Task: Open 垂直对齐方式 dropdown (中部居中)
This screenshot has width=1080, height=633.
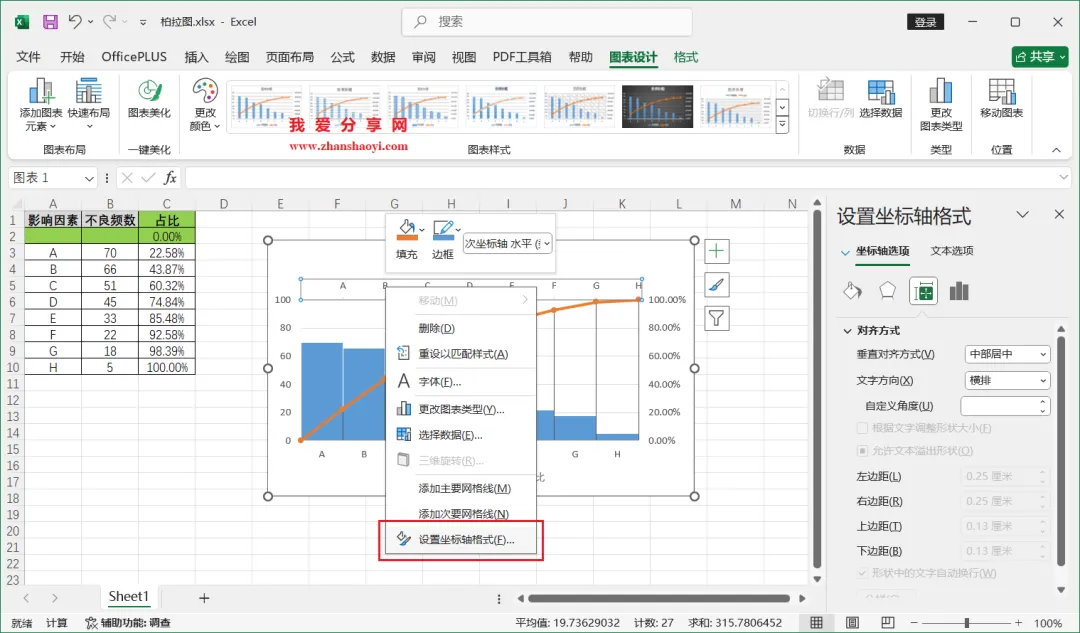Action: [1007, 354]
